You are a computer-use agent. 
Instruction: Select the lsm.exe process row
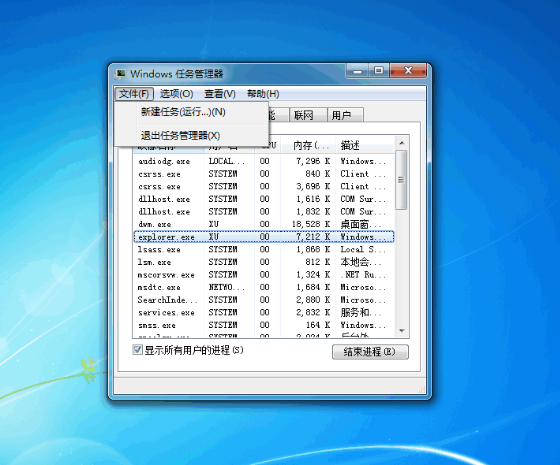264,262
